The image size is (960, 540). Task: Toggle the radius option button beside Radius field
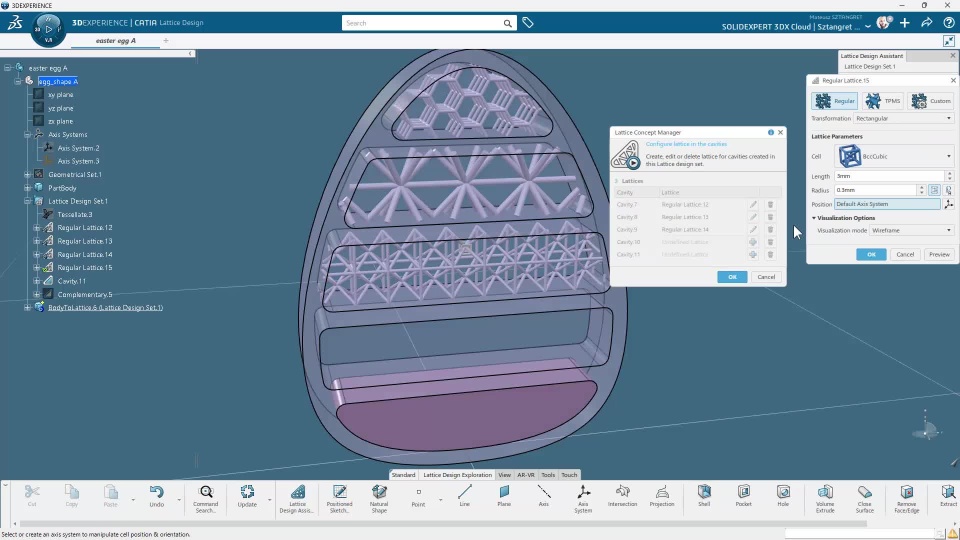click(934, 190)
